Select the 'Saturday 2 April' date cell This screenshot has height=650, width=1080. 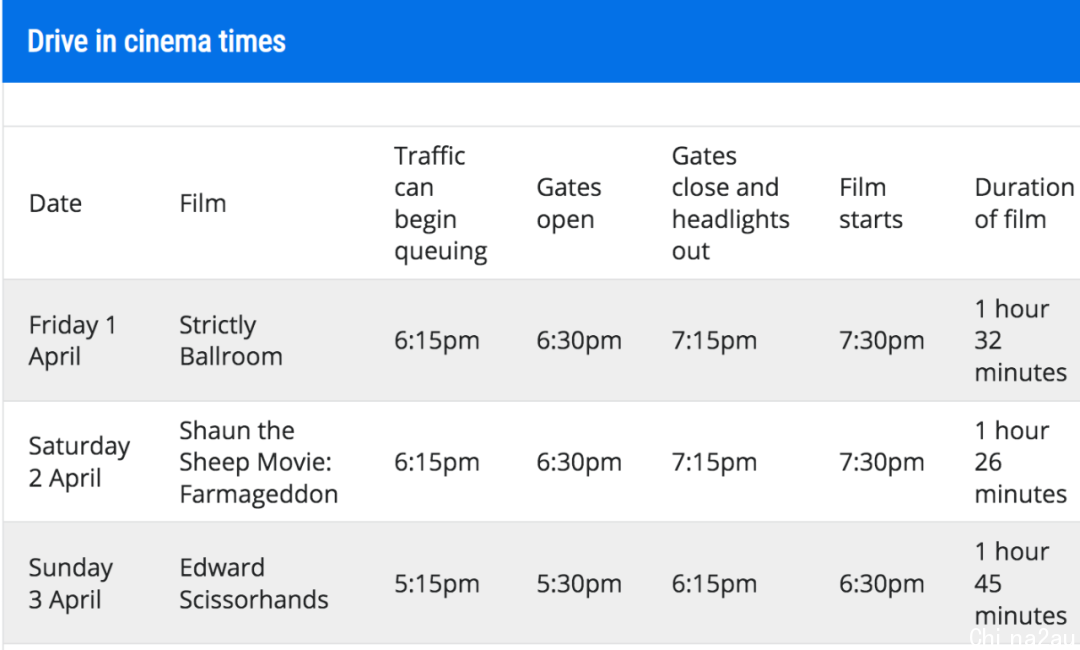point(79,462)
